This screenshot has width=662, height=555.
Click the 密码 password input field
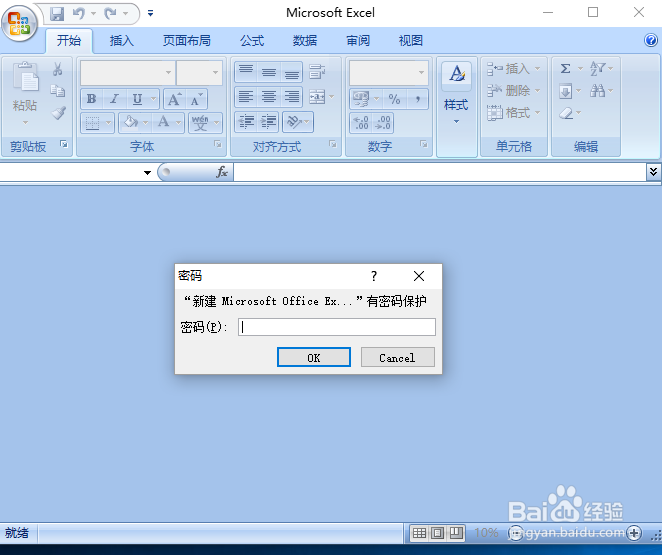tap(337, 327)
